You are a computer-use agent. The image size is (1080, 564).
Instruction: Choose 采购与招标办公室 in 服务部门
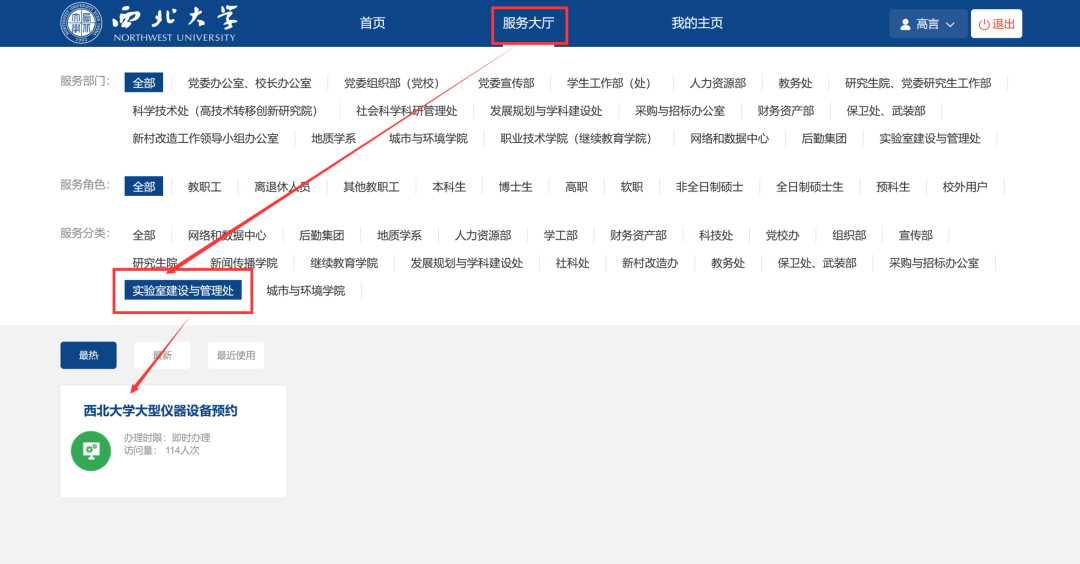[680, 111]
